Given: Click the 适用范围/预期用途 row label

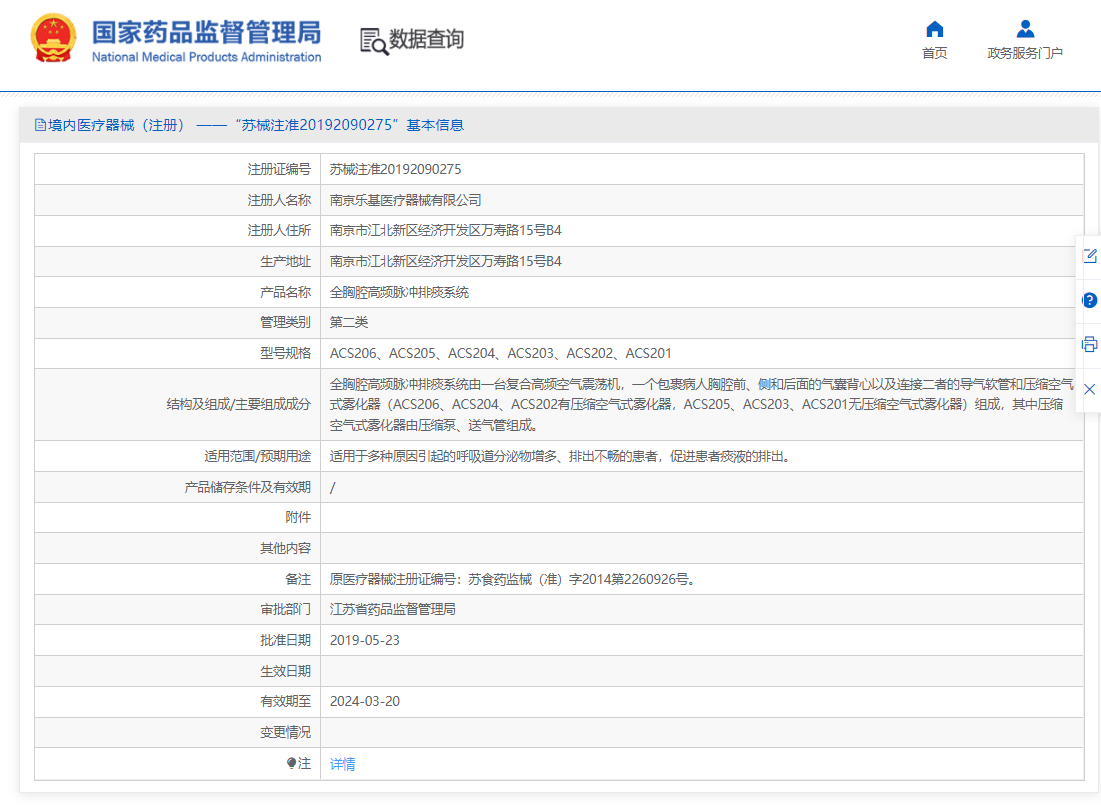Looking at the screenshot, I should 257,456.
